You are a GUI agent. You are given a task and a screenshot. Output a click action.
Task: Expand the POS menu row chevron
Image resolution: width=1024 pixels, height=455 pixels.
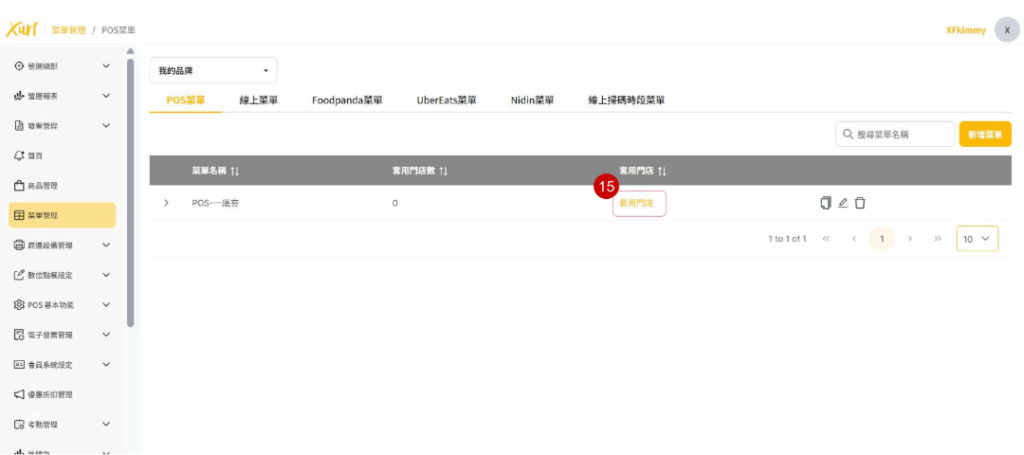click(166, 203)
